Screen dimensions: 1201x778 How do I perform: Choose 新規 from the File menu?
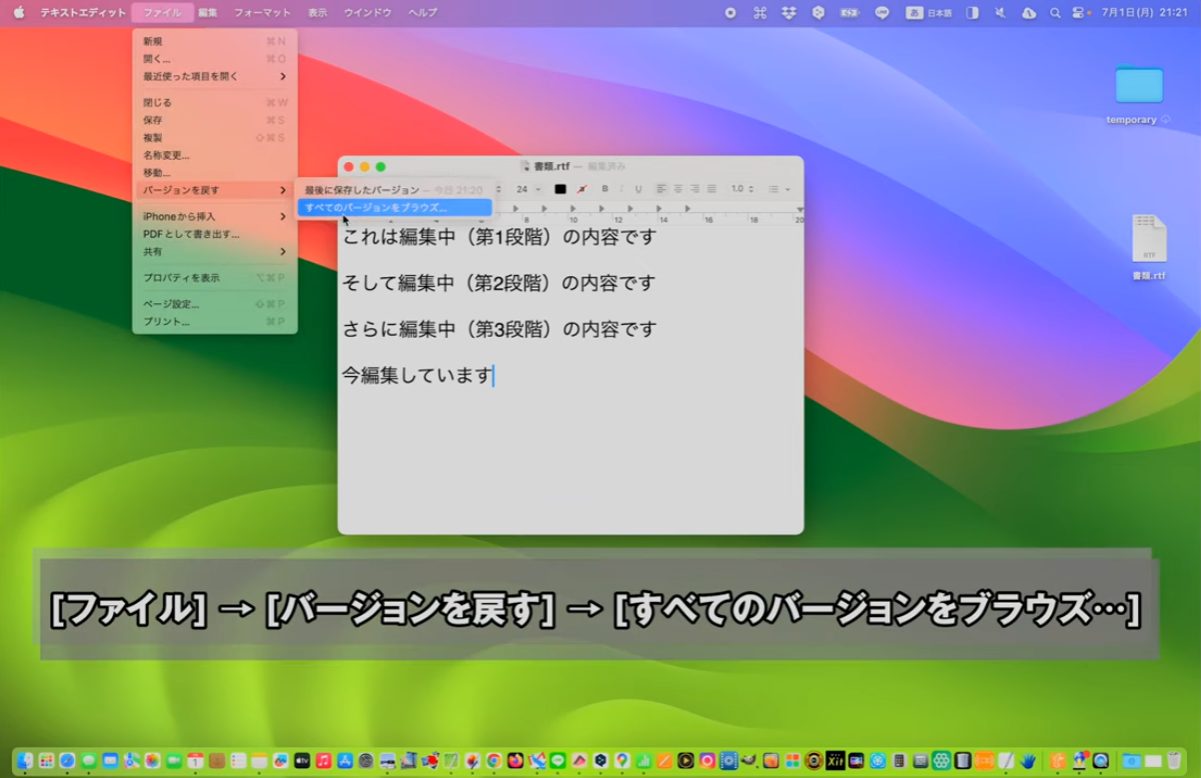coord(215,41)
